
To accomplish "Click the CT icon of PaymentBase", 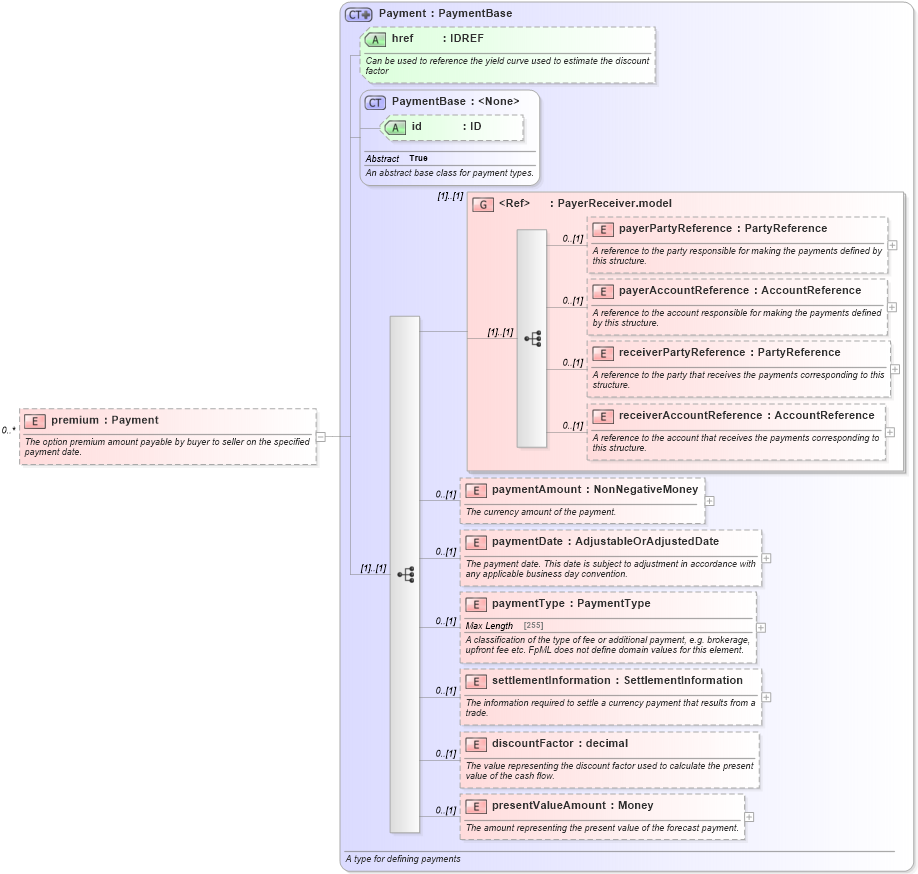I will click(x=375, y=102).
